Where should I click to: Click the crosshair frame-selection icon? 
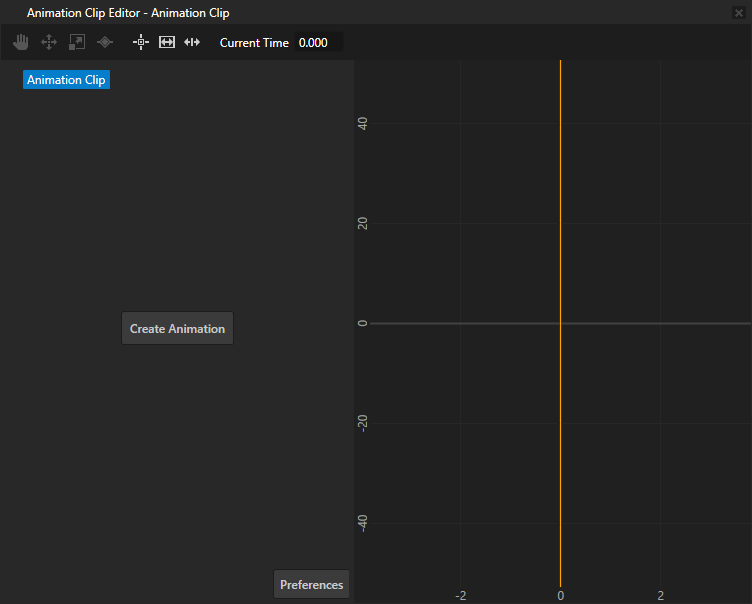point(141,42)
